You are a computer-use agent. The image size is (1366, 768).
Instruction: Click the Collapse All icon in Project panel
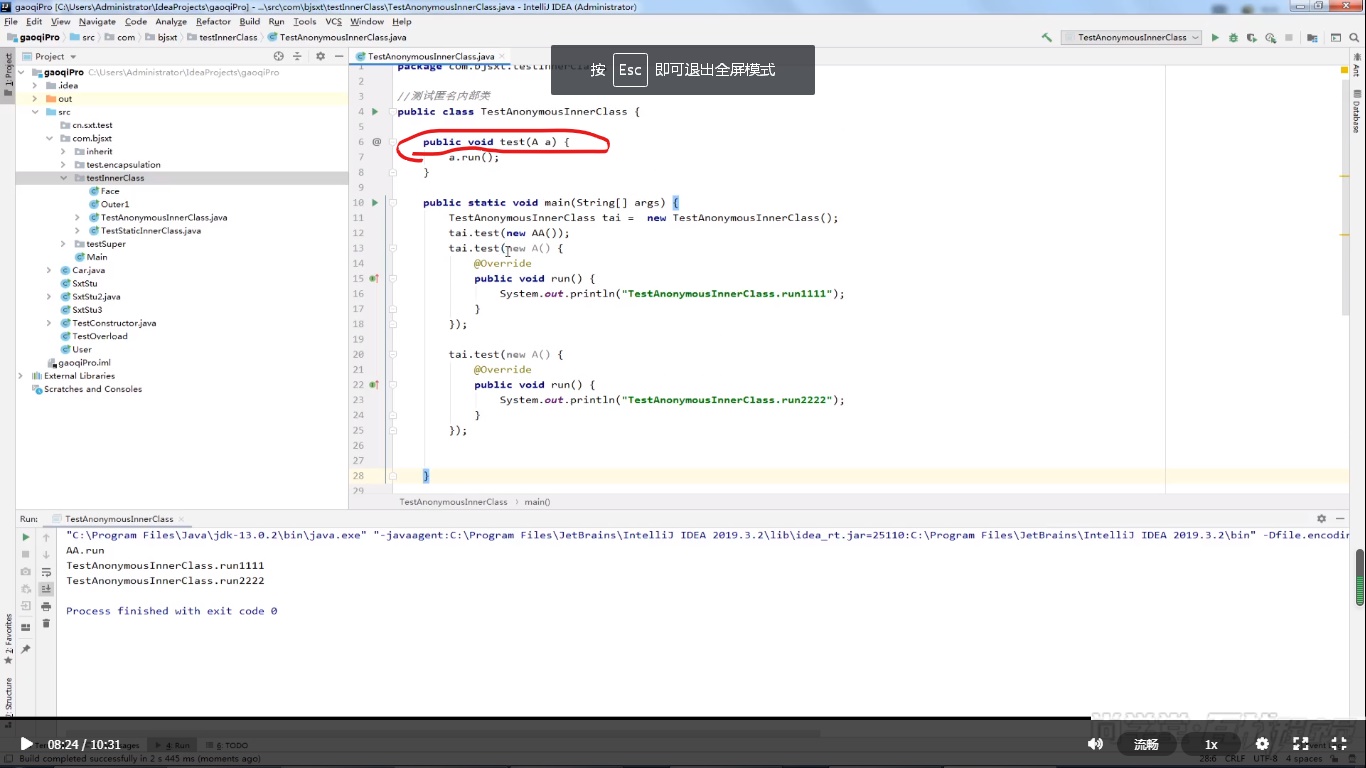pyautogui.click(x=297, y=56)
